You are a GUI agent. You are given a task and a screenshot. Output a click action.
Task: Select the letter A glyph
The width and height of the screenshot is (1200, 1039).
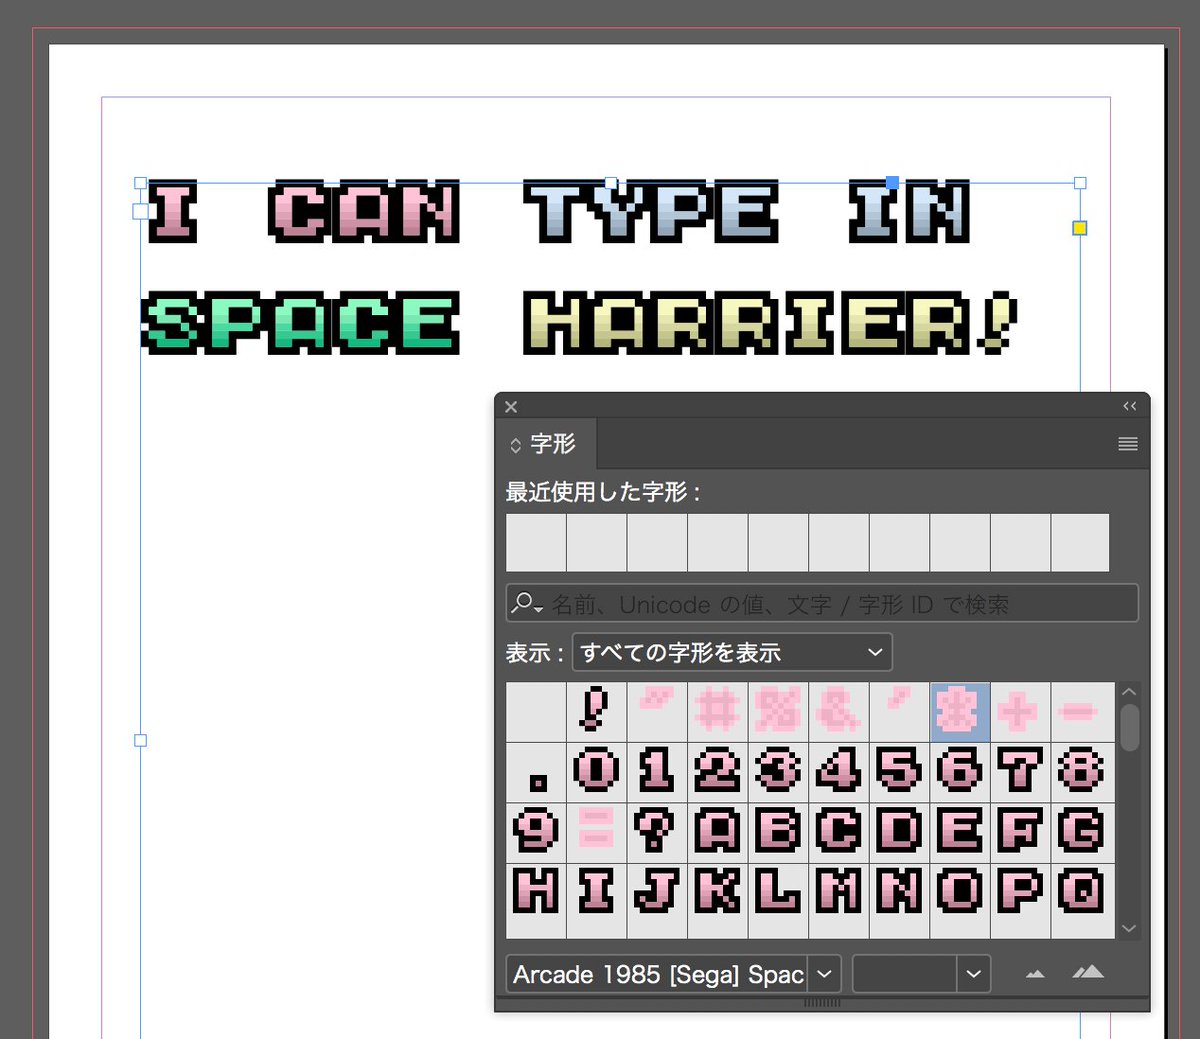(717, 832)
